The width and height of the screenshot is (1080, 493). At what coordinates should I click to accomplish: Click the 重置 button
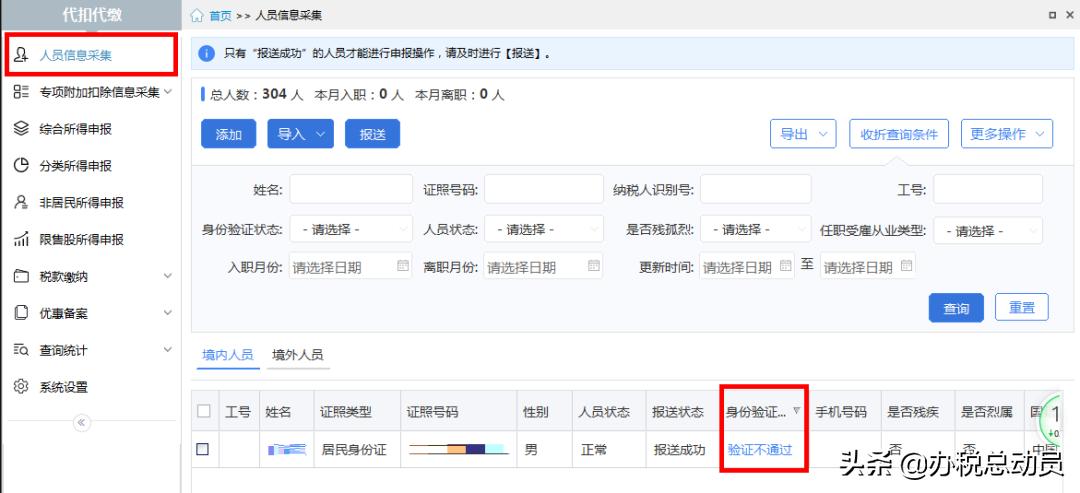coord(1021,307)
